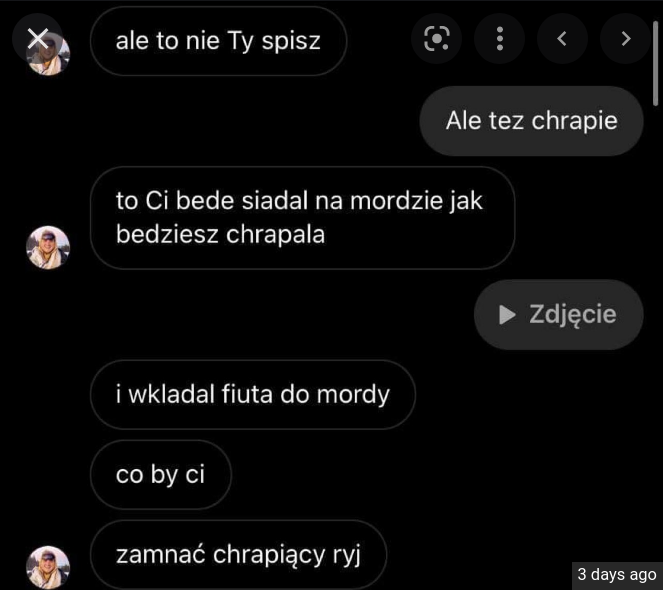Click the 'zamnać chrapiący ryj' message bubble

pyautogui.click(x=238, y=554)
